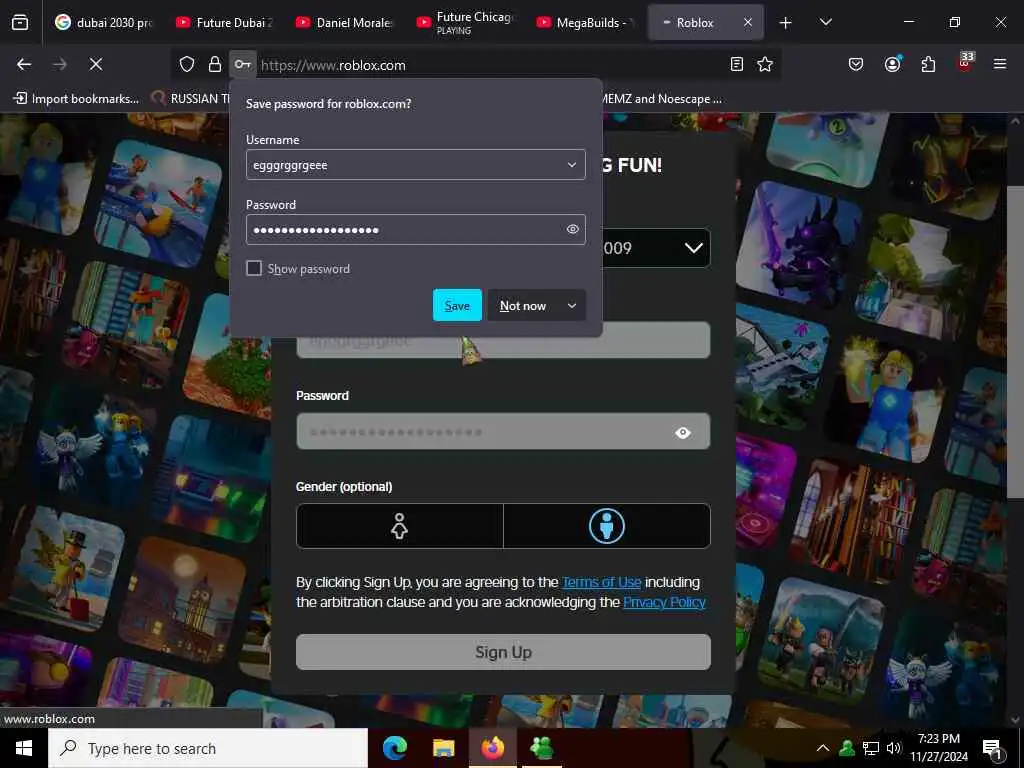Viewport: 1024px width, 768px height.
Task: Open the Firefox application menu
Action: 1000,64
